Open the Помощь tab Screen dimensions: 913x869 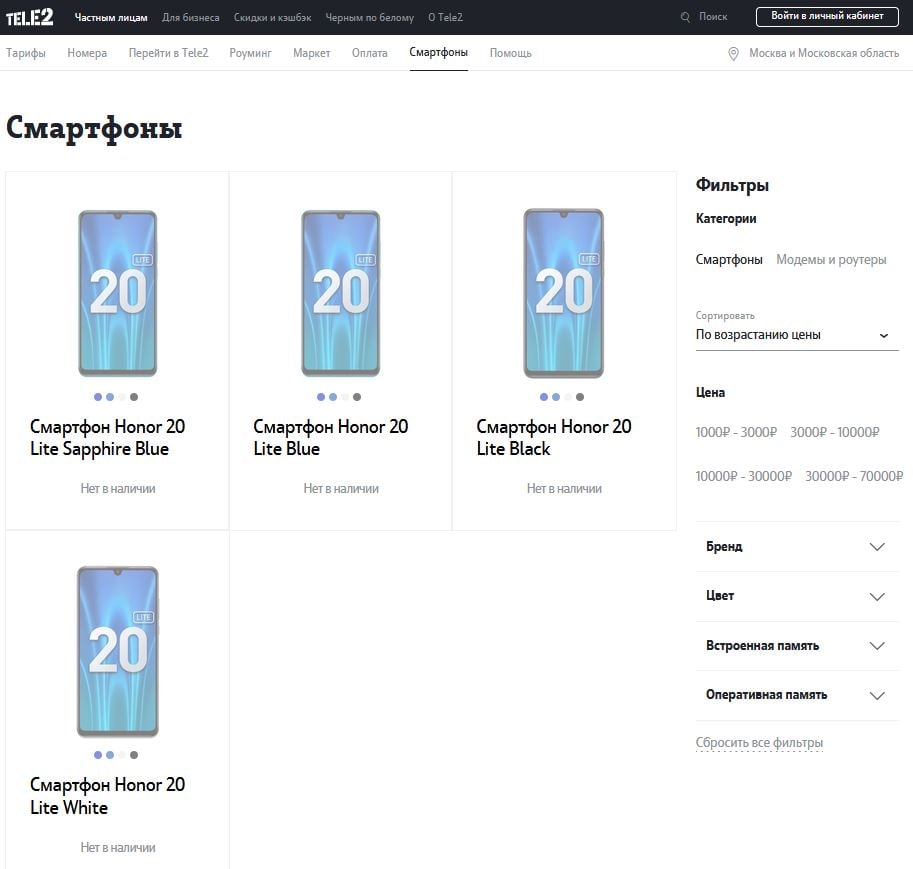click(511, 53)
